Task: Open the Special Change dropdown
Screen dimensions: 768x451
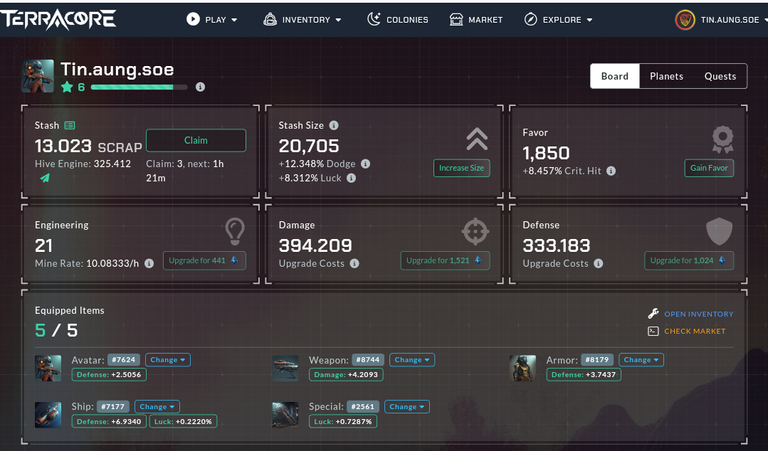Action: pyautogui.click(x=407, y=407)
